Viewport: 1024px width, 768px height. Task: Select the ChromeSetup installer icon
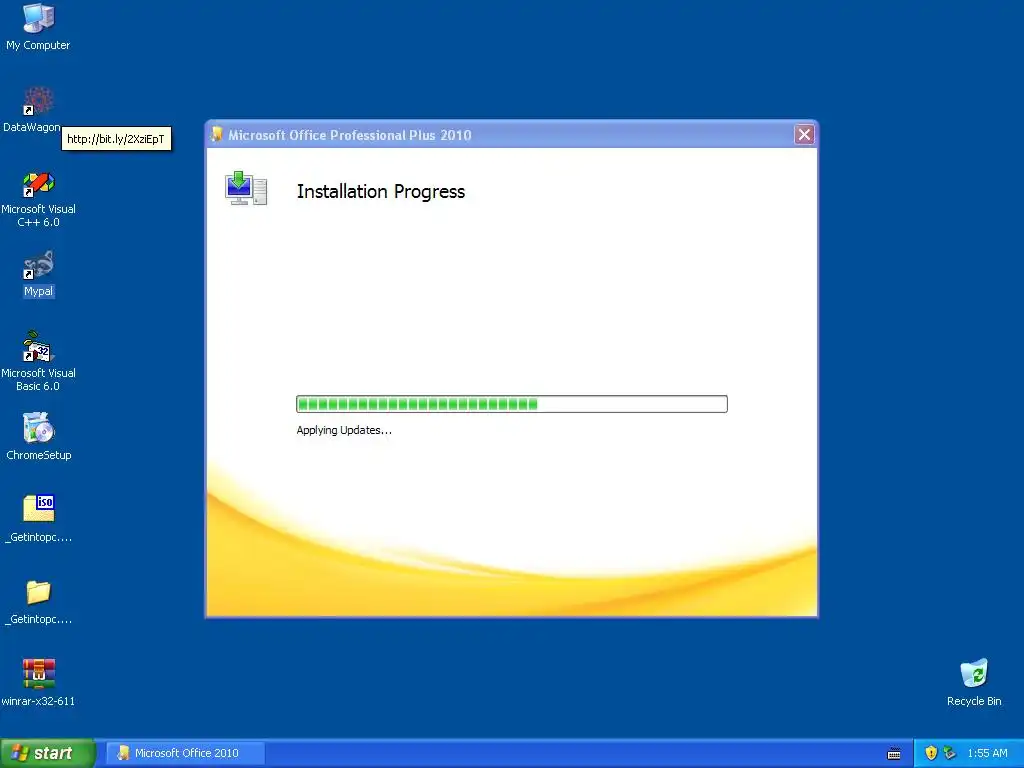pos(38,436)
